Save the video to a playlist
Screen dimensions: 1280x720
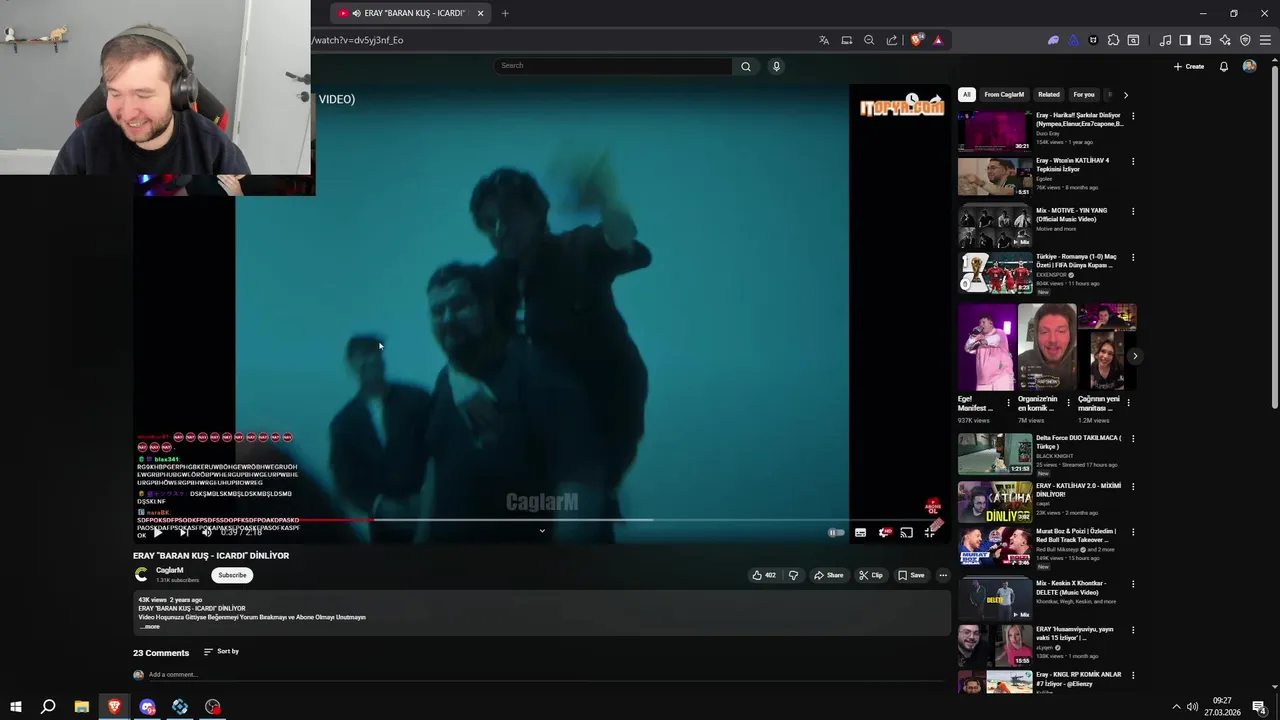[x=911, y=575]
